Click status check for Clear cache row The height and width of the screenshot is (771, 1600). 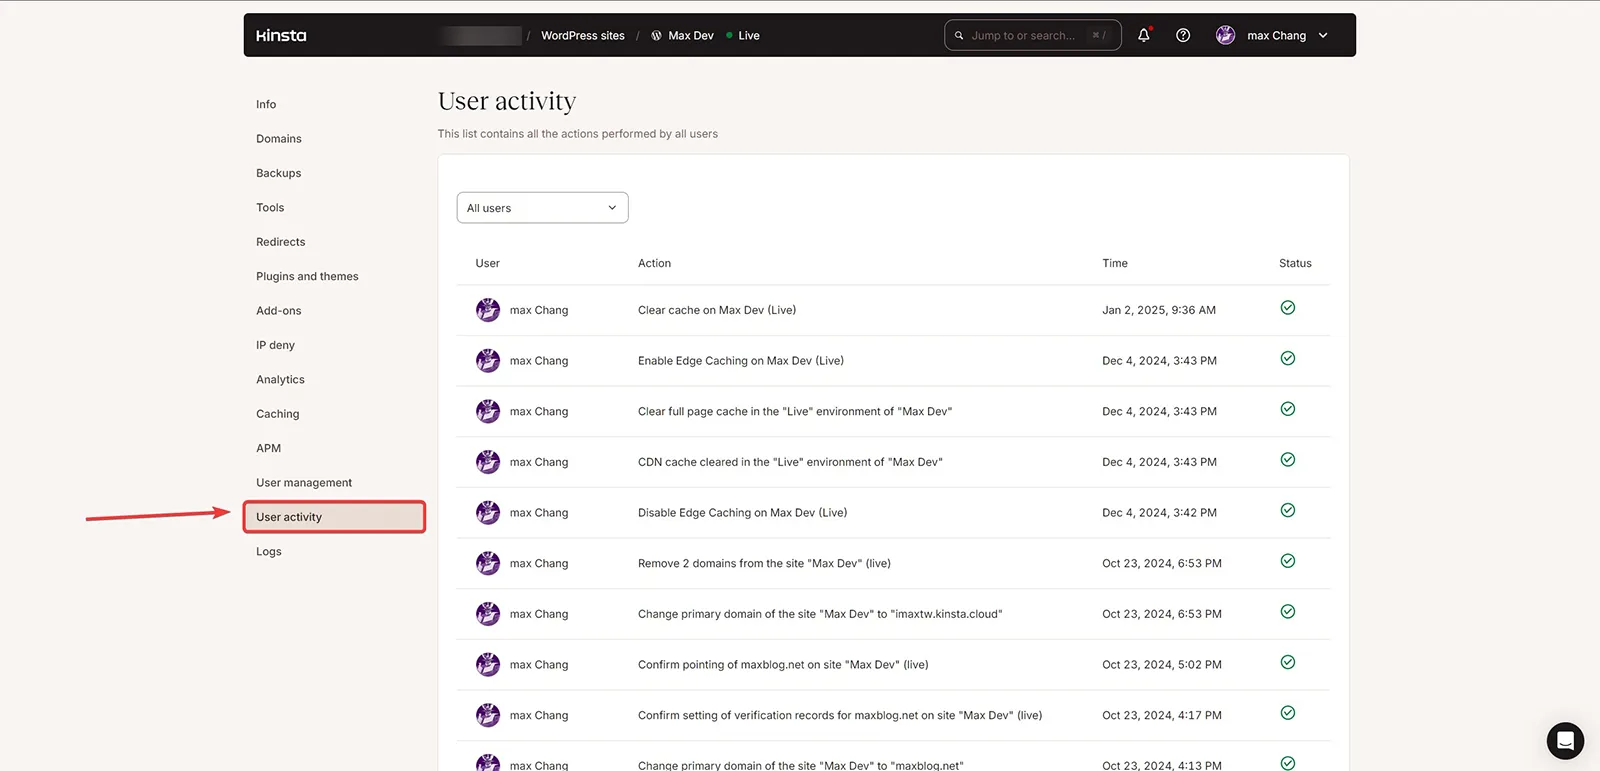(x=1288, y=308)
